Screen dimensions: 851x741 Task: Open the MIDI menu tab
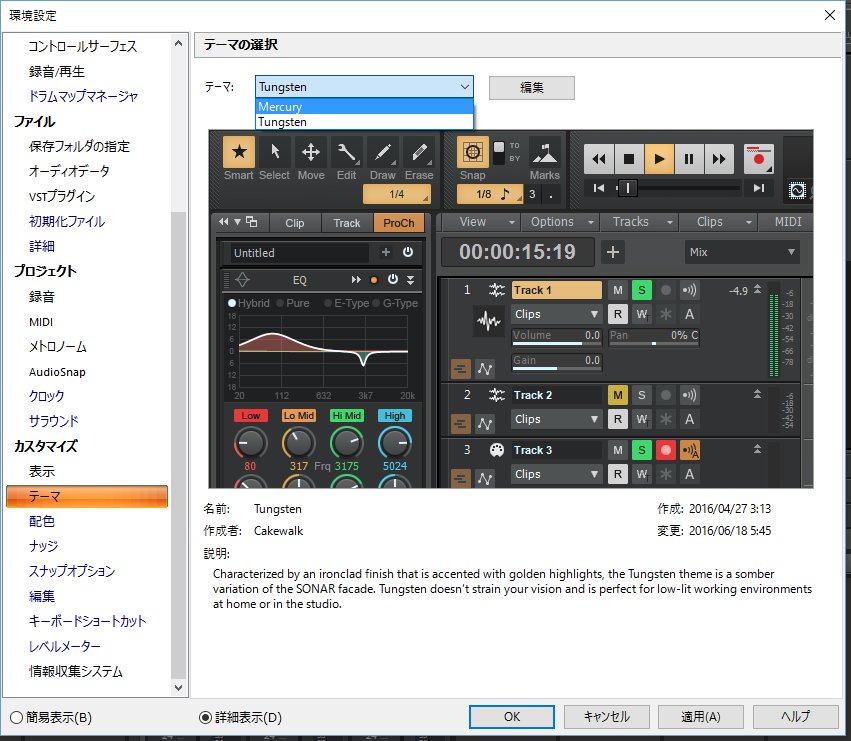pos(788,222)
